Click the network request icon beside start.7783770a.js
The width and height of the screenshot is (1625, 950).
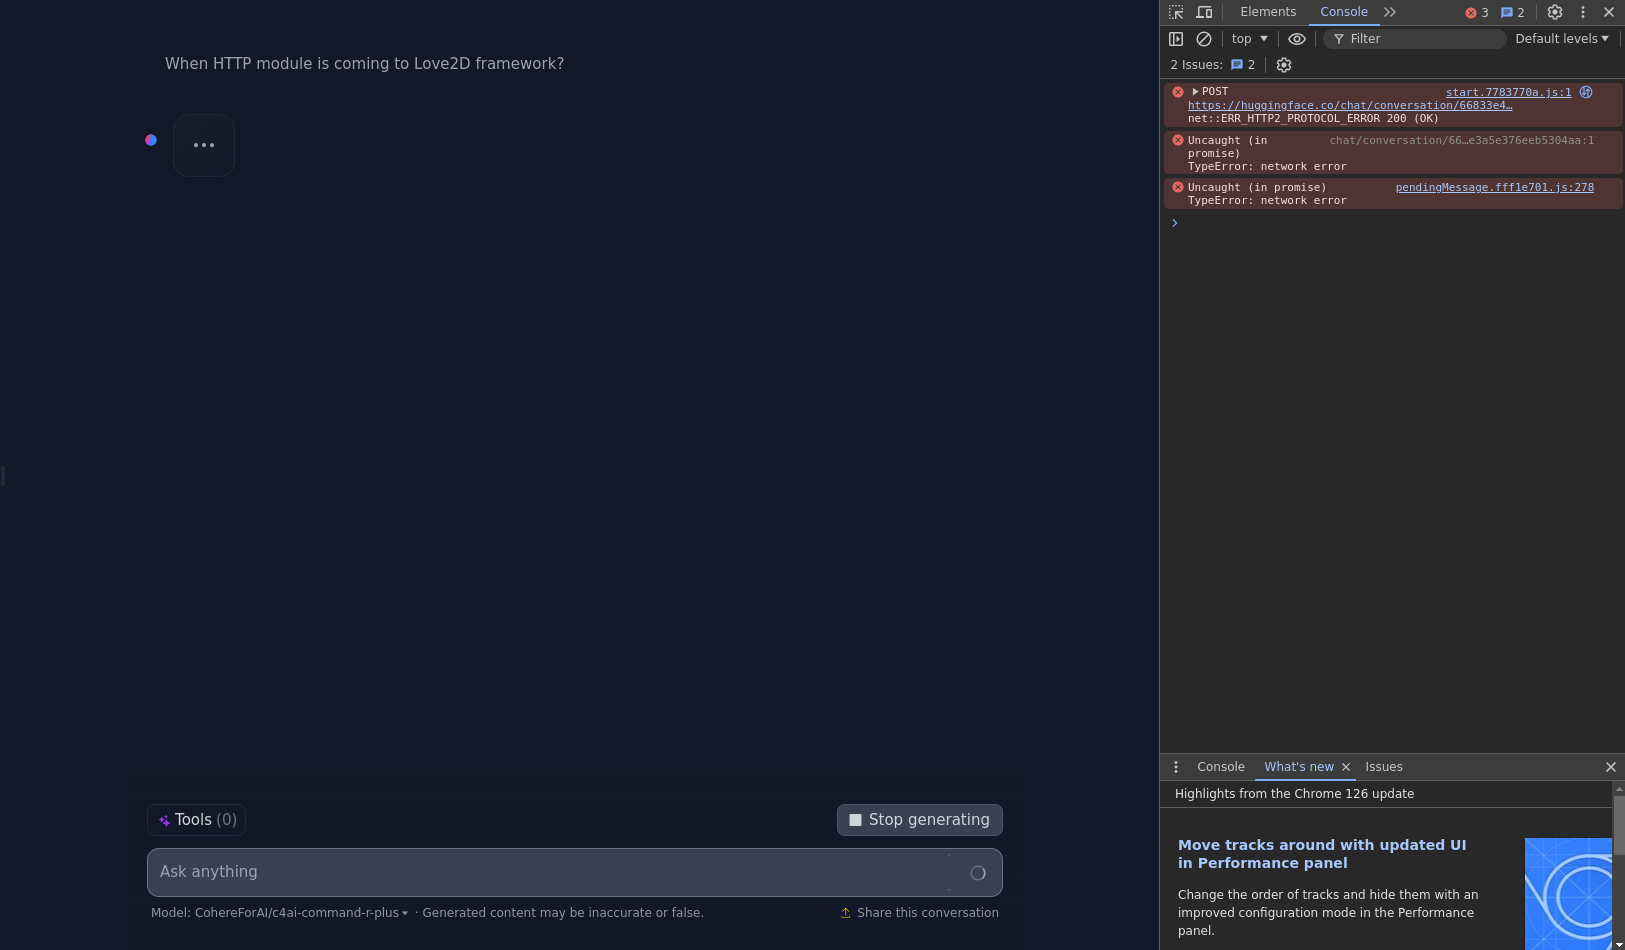1586,92
